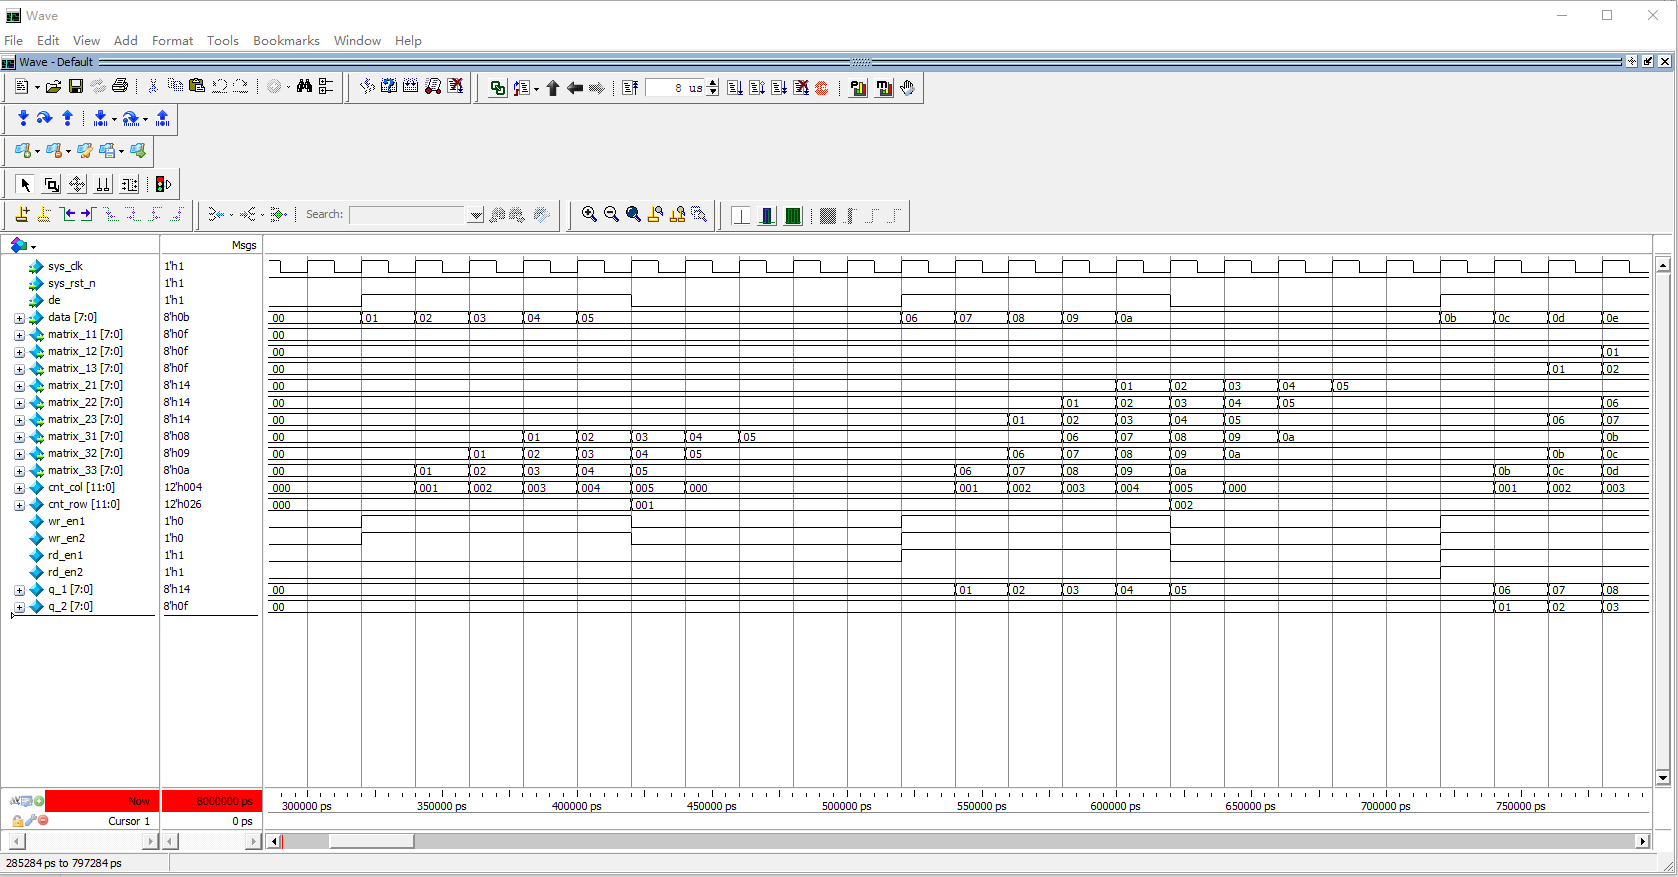
Task: Click the Find Next Transition icon
Action: pyautogui.click(x=87, y=214)
